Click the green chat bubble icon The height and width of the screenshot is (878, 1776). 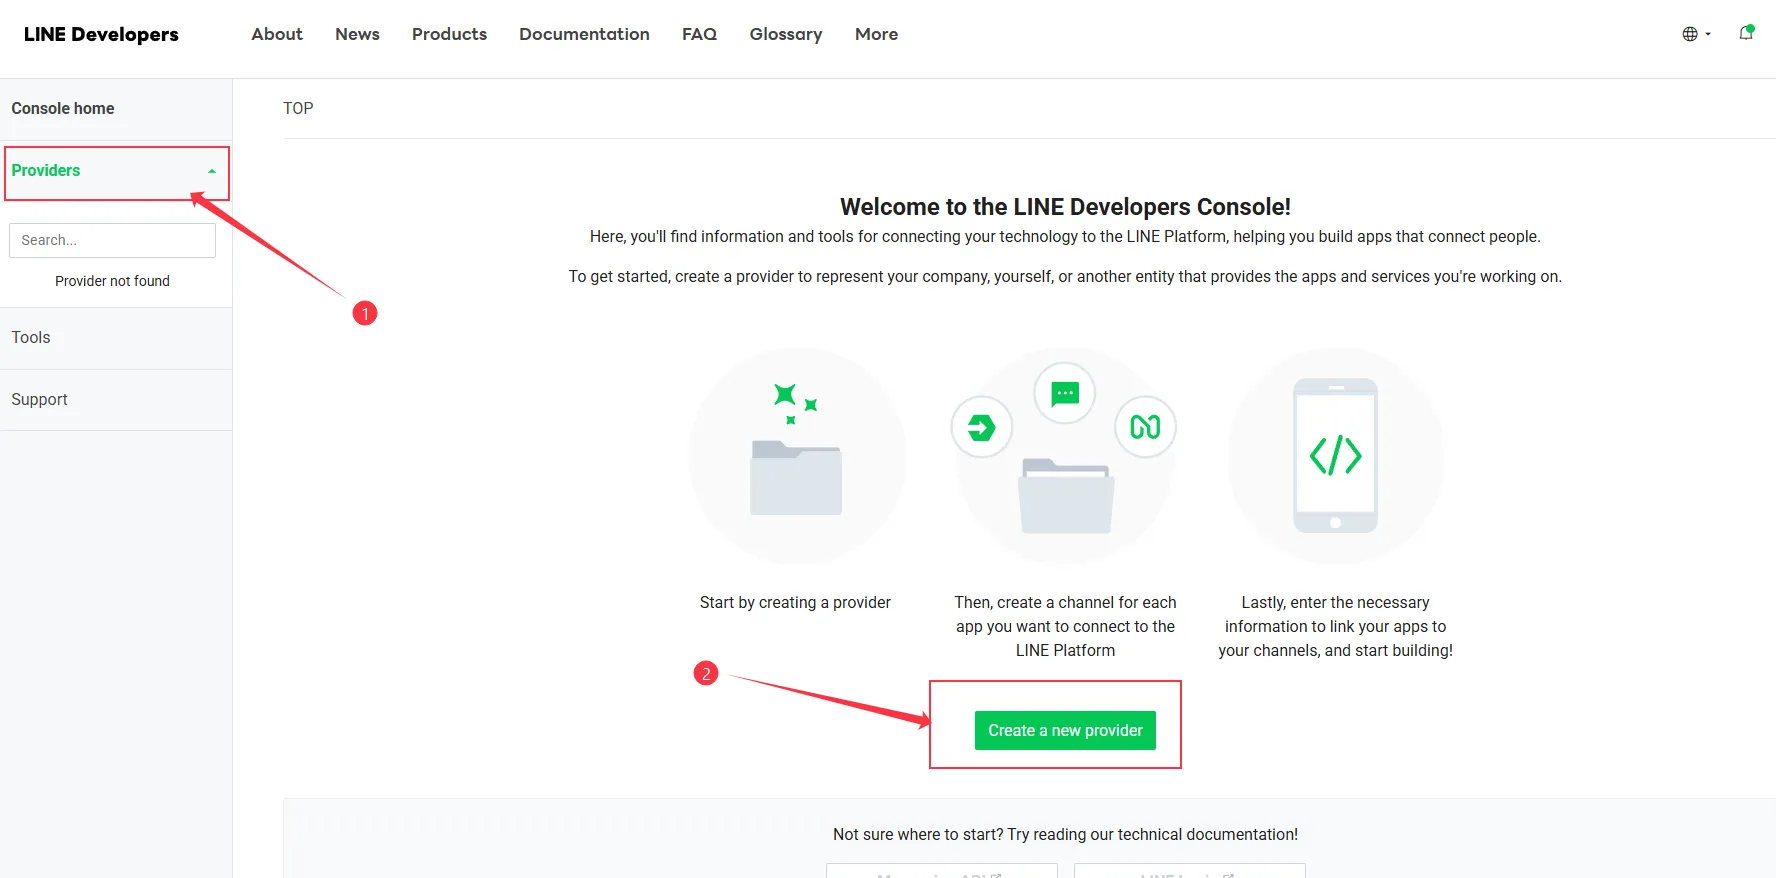point(1065,393)
